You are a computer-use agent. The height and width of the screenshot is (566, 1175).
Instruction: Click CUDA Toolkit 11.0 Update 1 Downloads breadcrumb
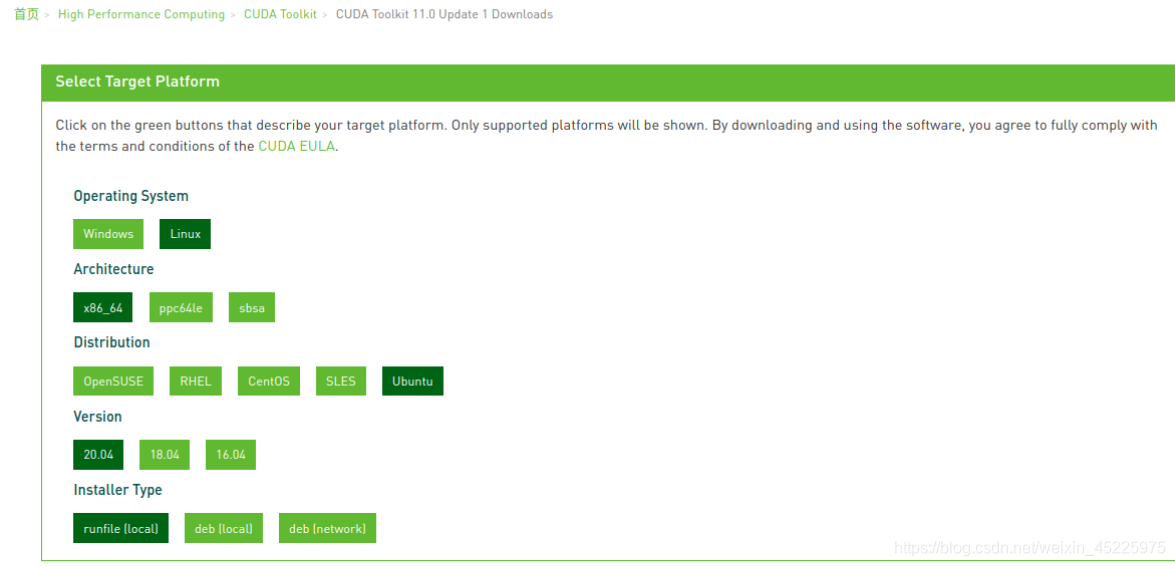[x=444, y=14]
